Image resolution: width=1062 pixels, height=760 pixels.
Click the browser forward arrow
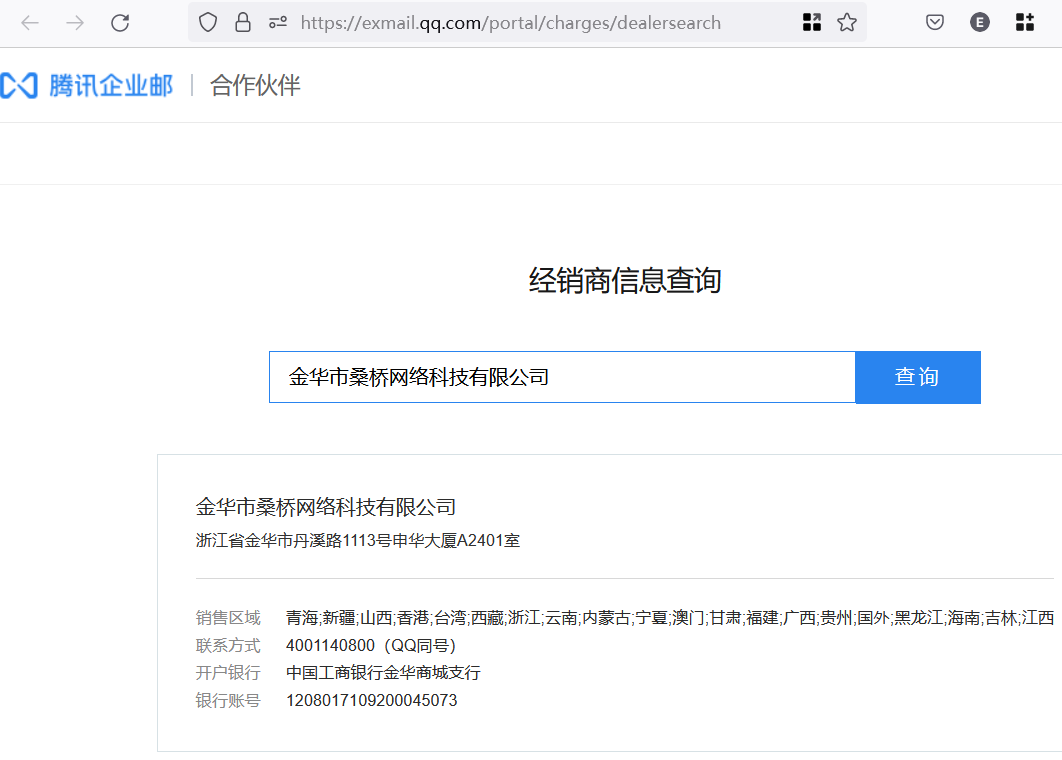coord(72,22)
